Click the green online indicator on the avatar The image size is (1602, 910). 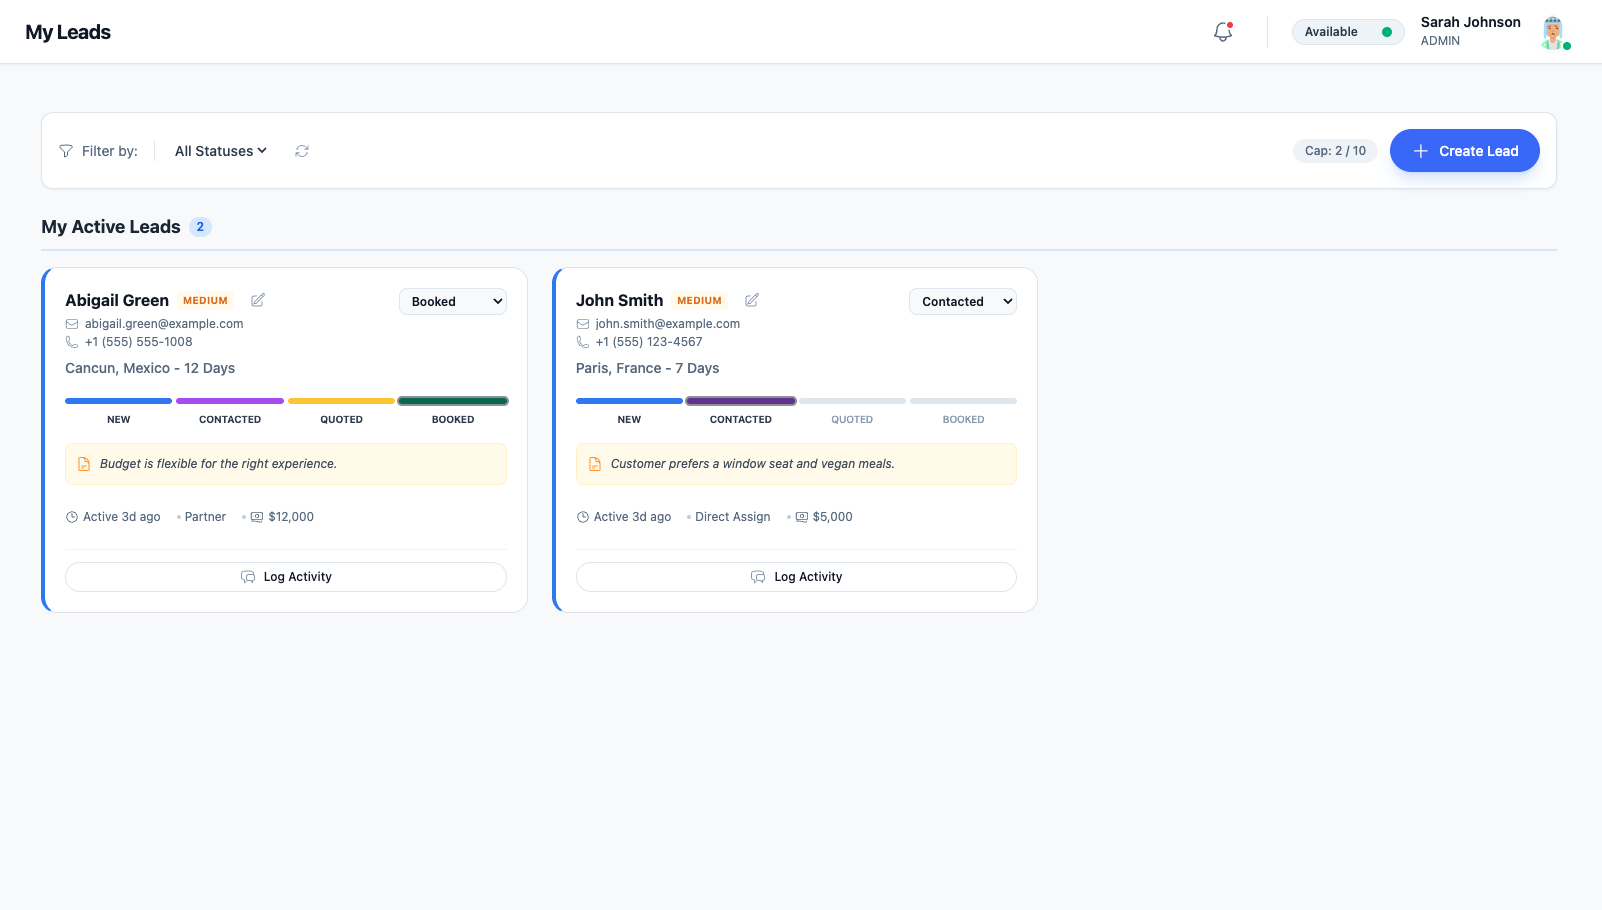pos(1567,43)
